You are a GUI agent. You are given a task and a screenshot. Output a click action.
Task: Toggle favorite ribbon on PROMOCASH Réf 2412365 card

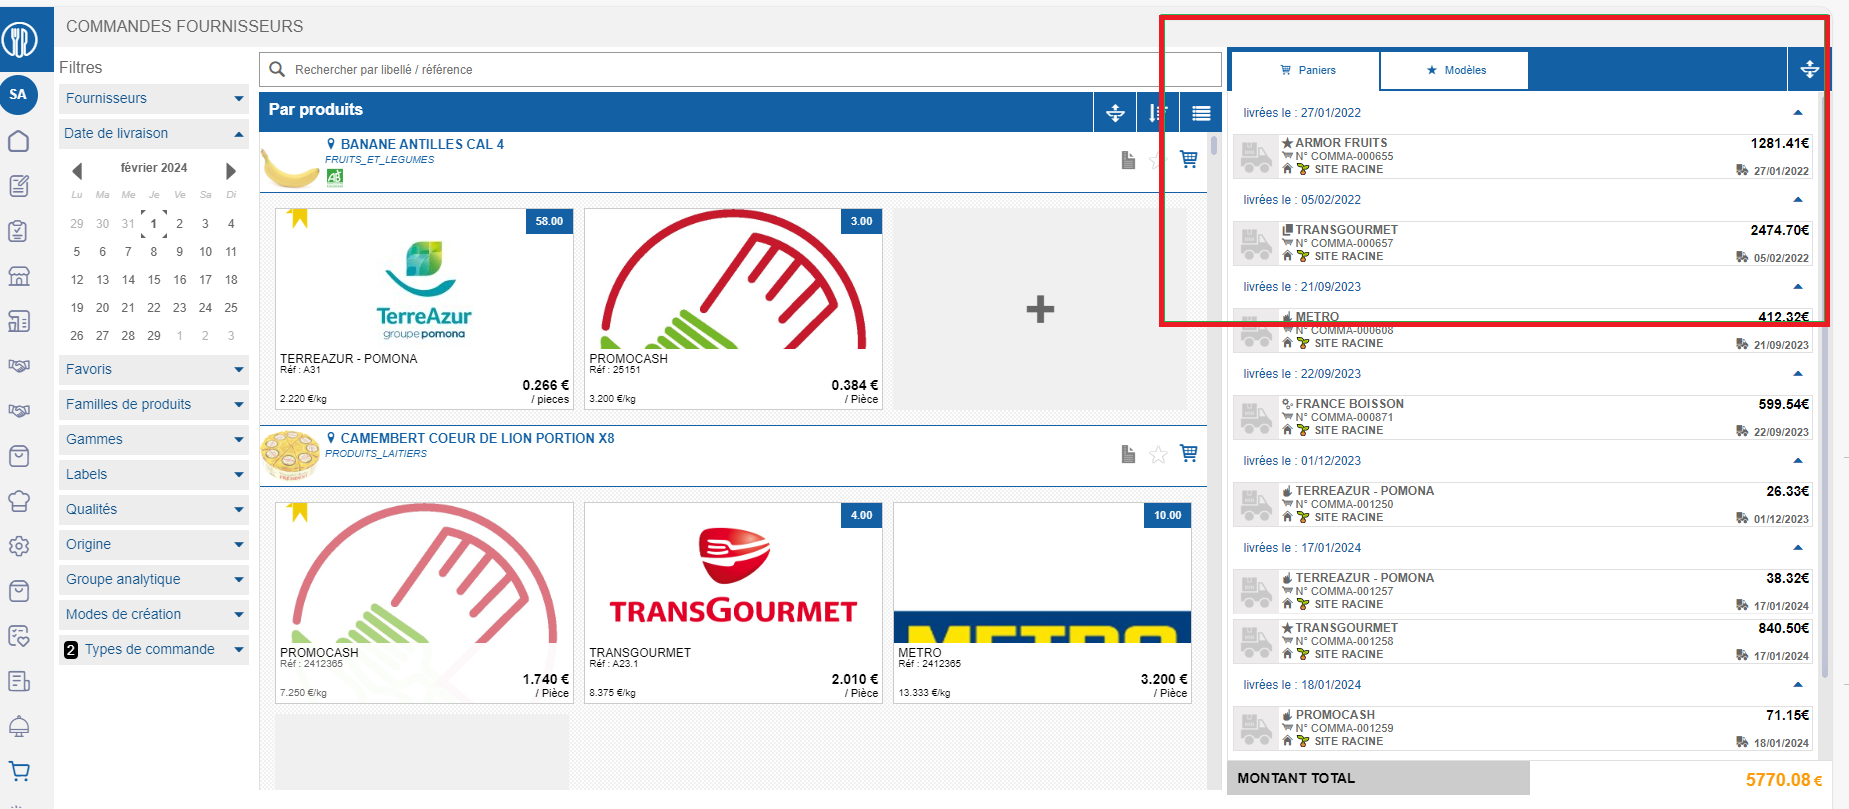[297, 511]
